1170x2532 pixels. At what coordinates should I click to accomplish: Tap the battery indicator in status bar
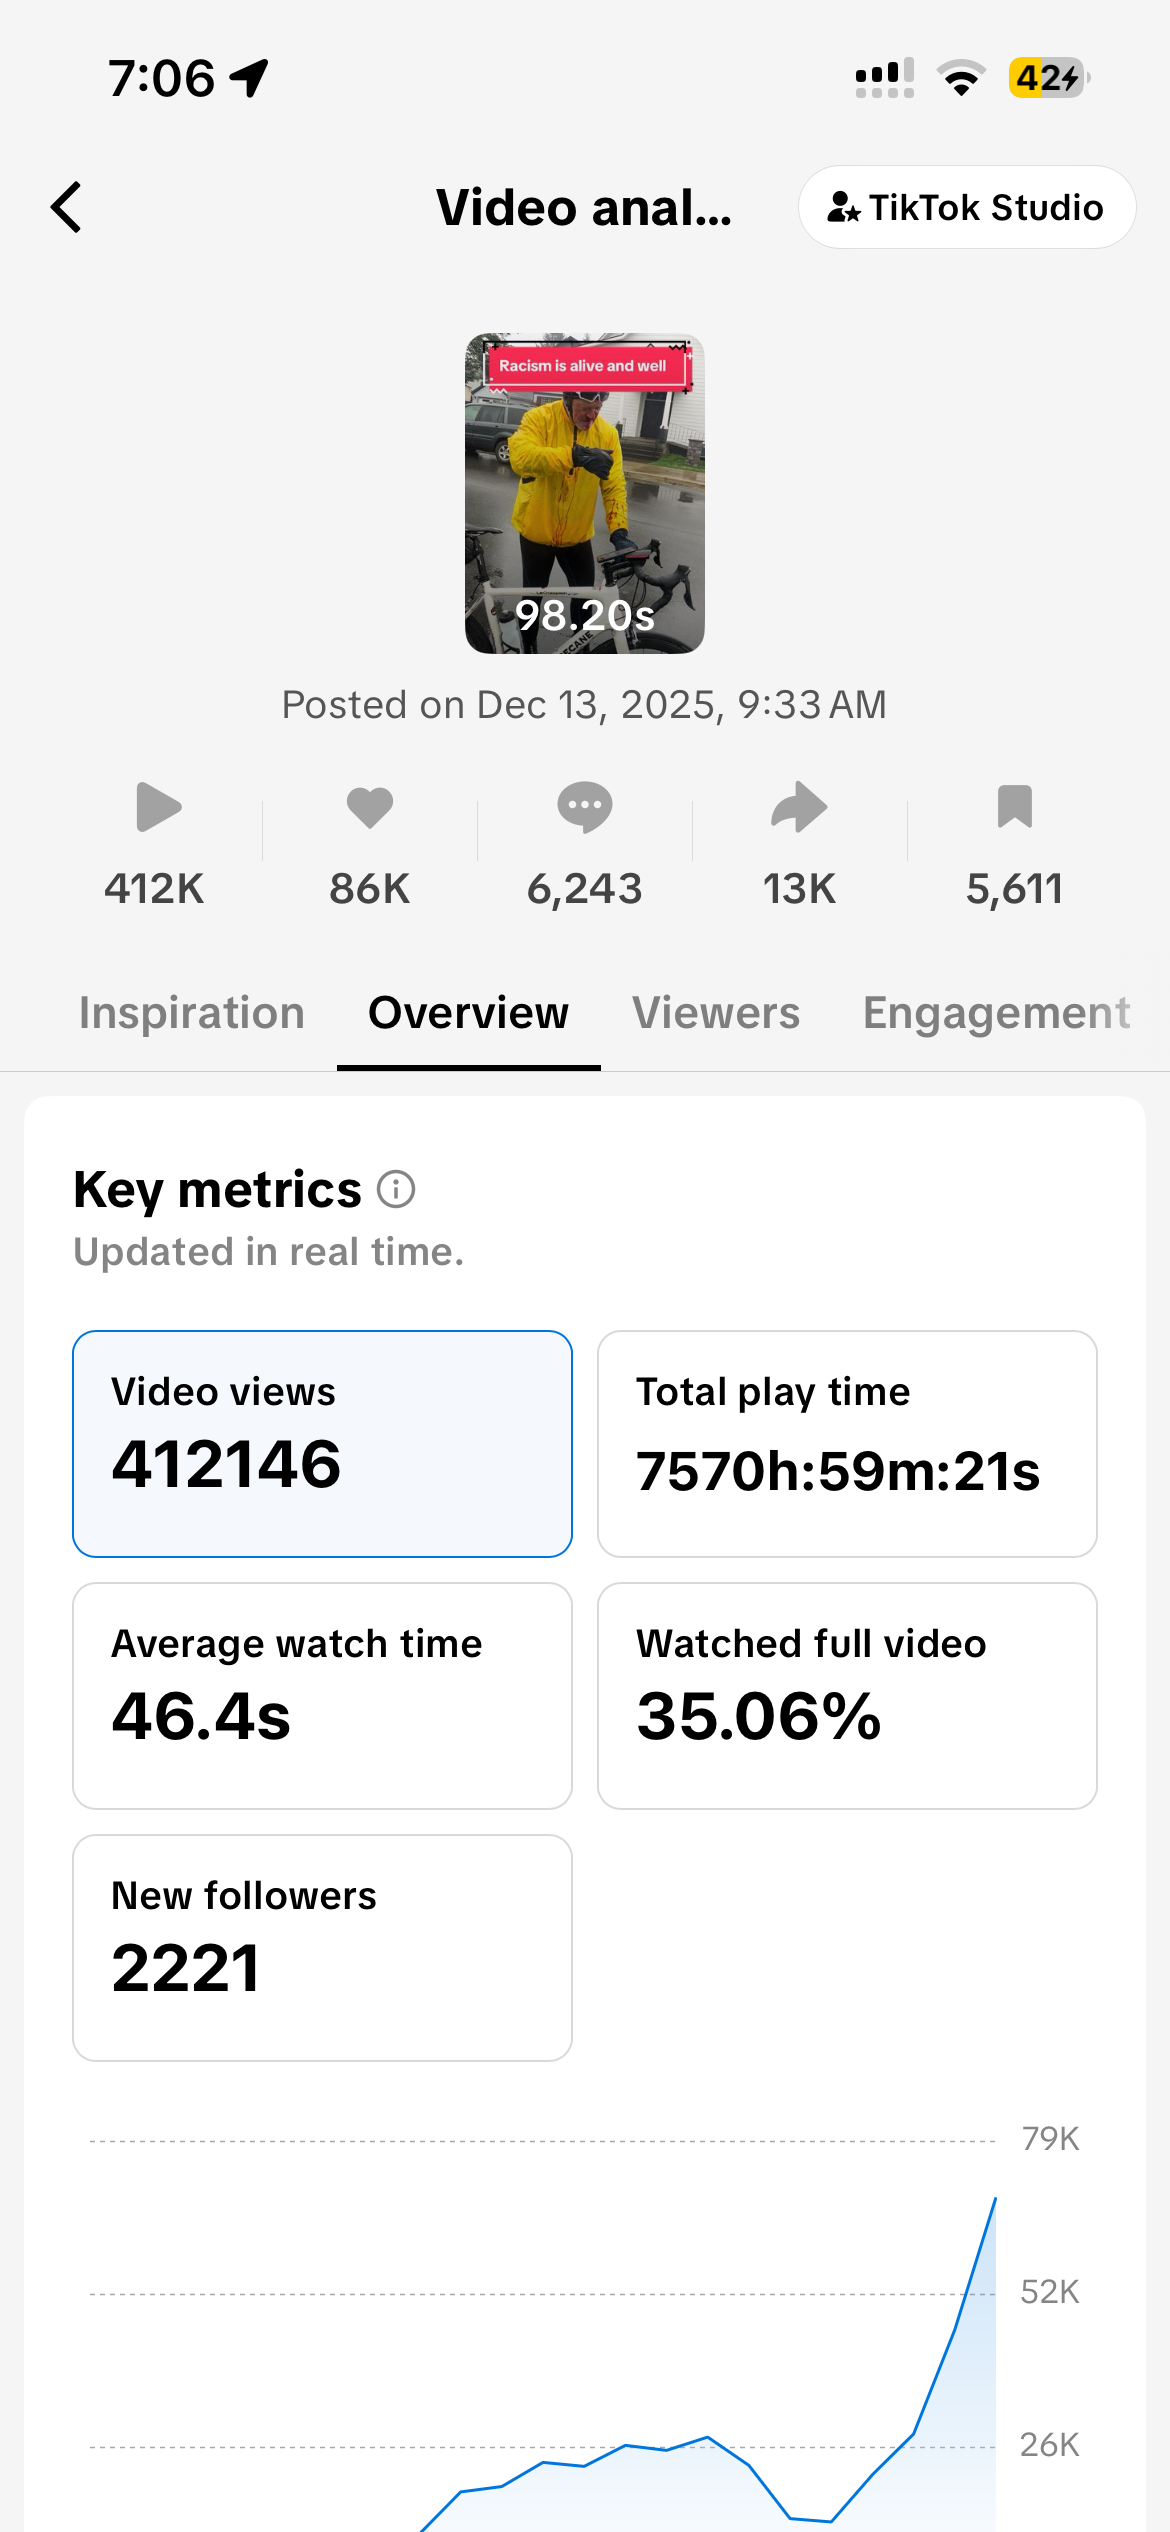point(1048,78)
